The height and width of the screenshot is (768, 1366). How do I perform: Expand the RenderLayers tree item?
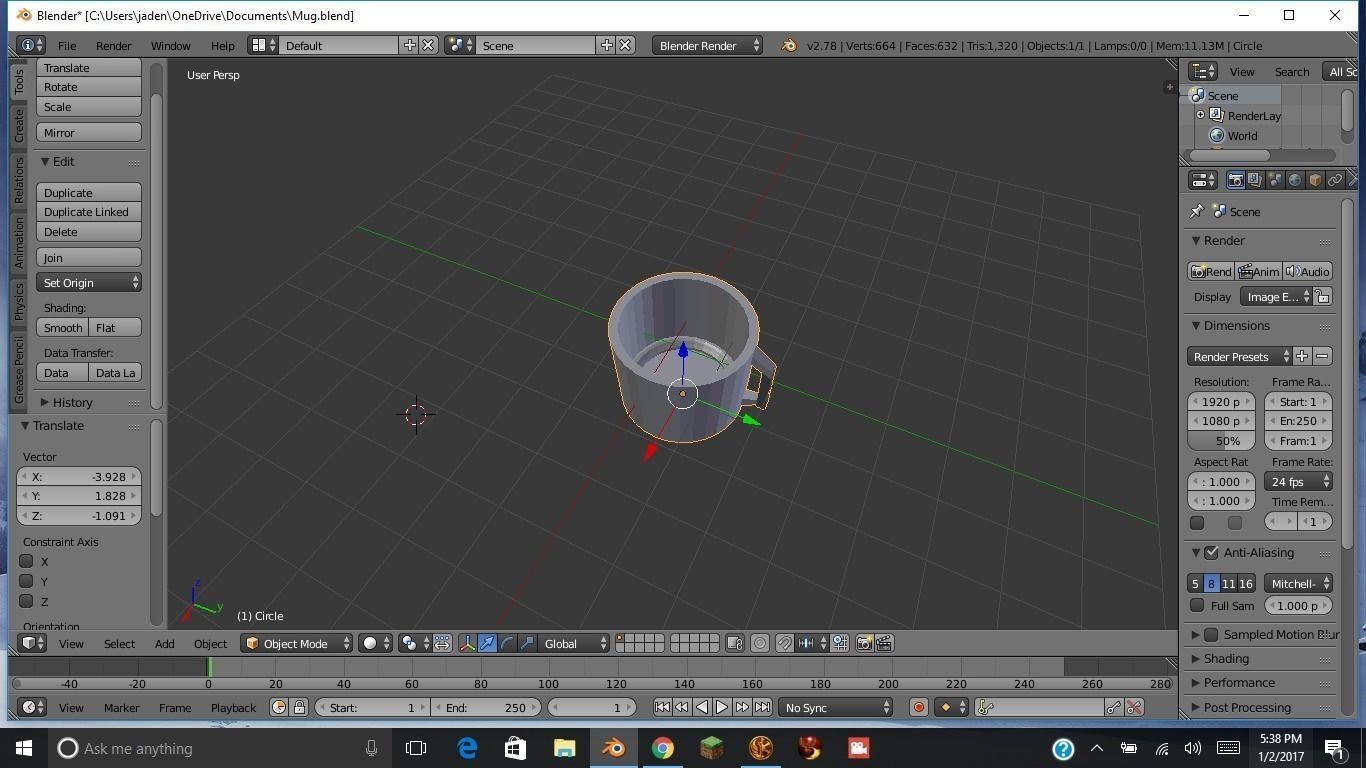click(x=1201, y=115)
